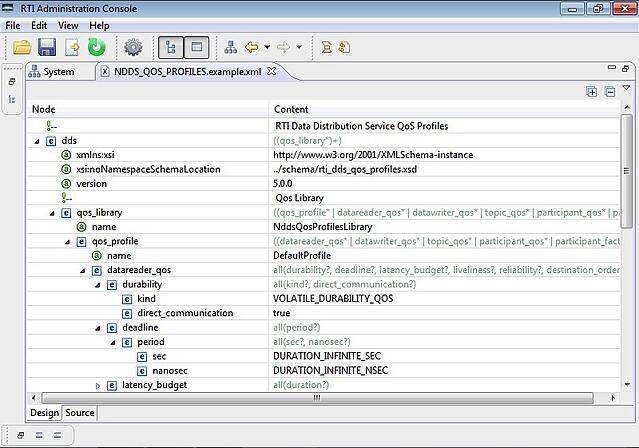
Task: Select the nanosec element row
Action: pos(324,371)
